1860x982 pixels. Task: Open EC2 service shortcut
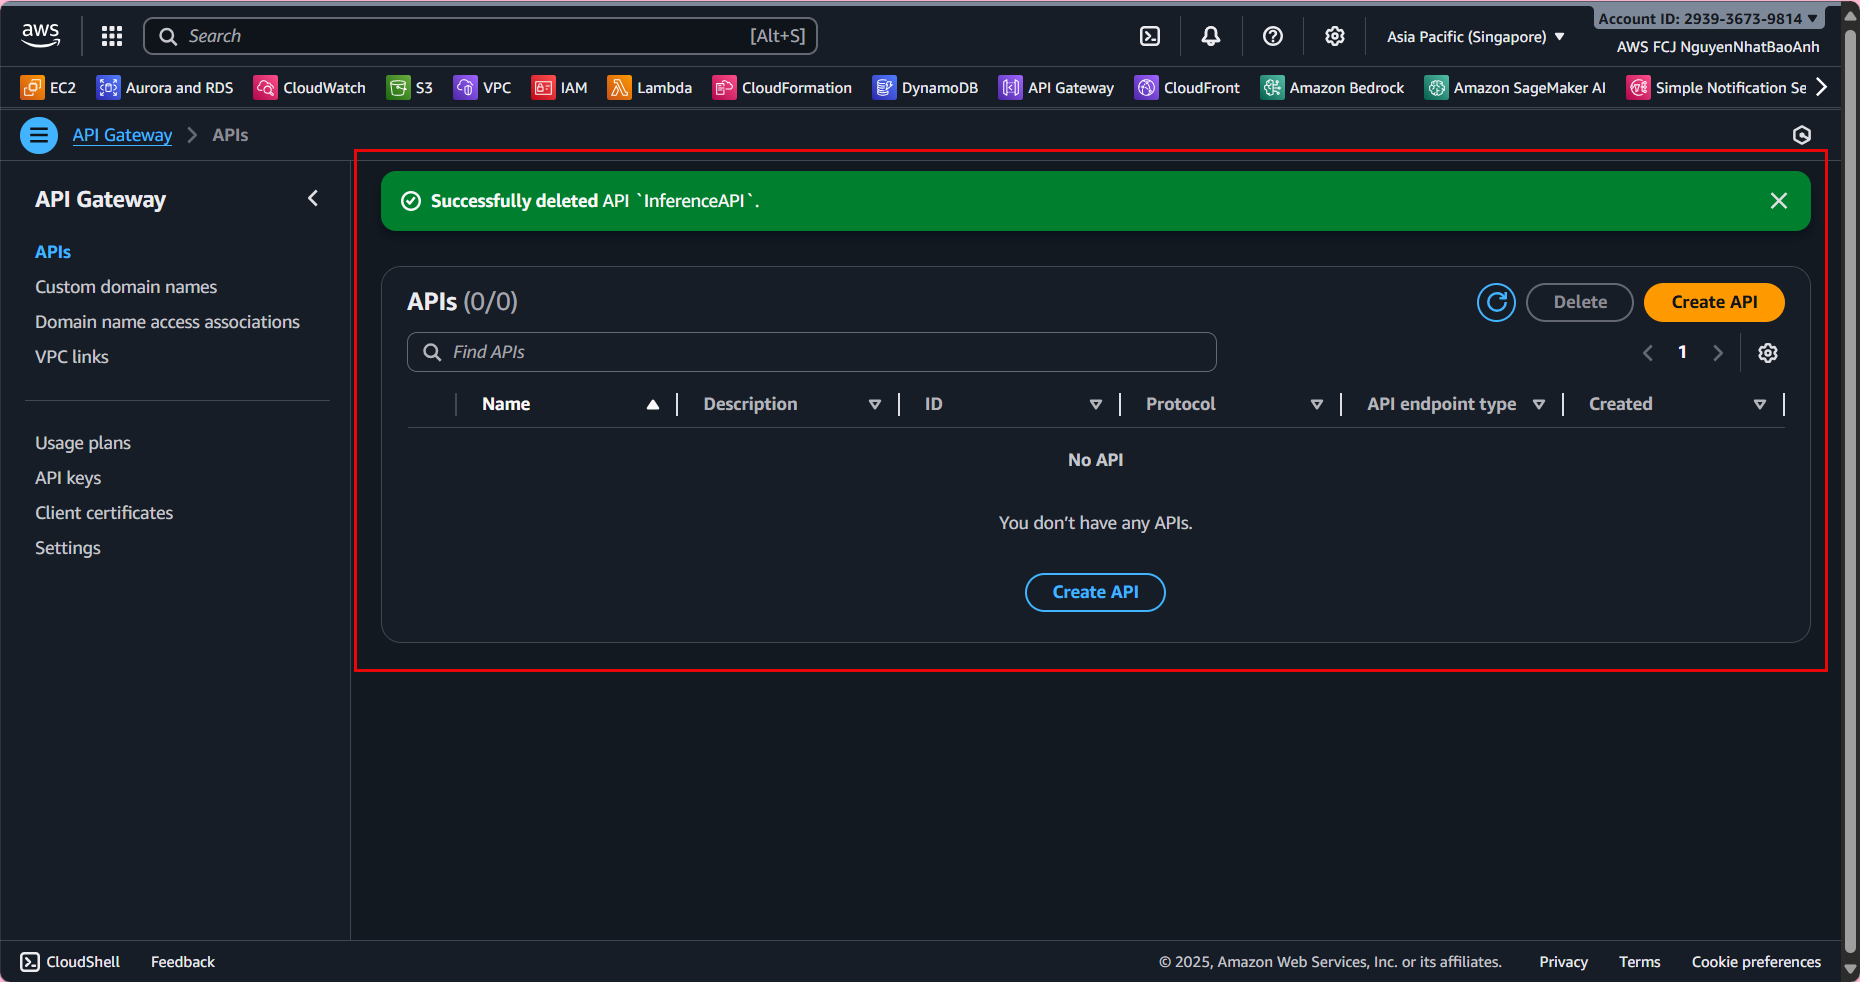[48, 88]
